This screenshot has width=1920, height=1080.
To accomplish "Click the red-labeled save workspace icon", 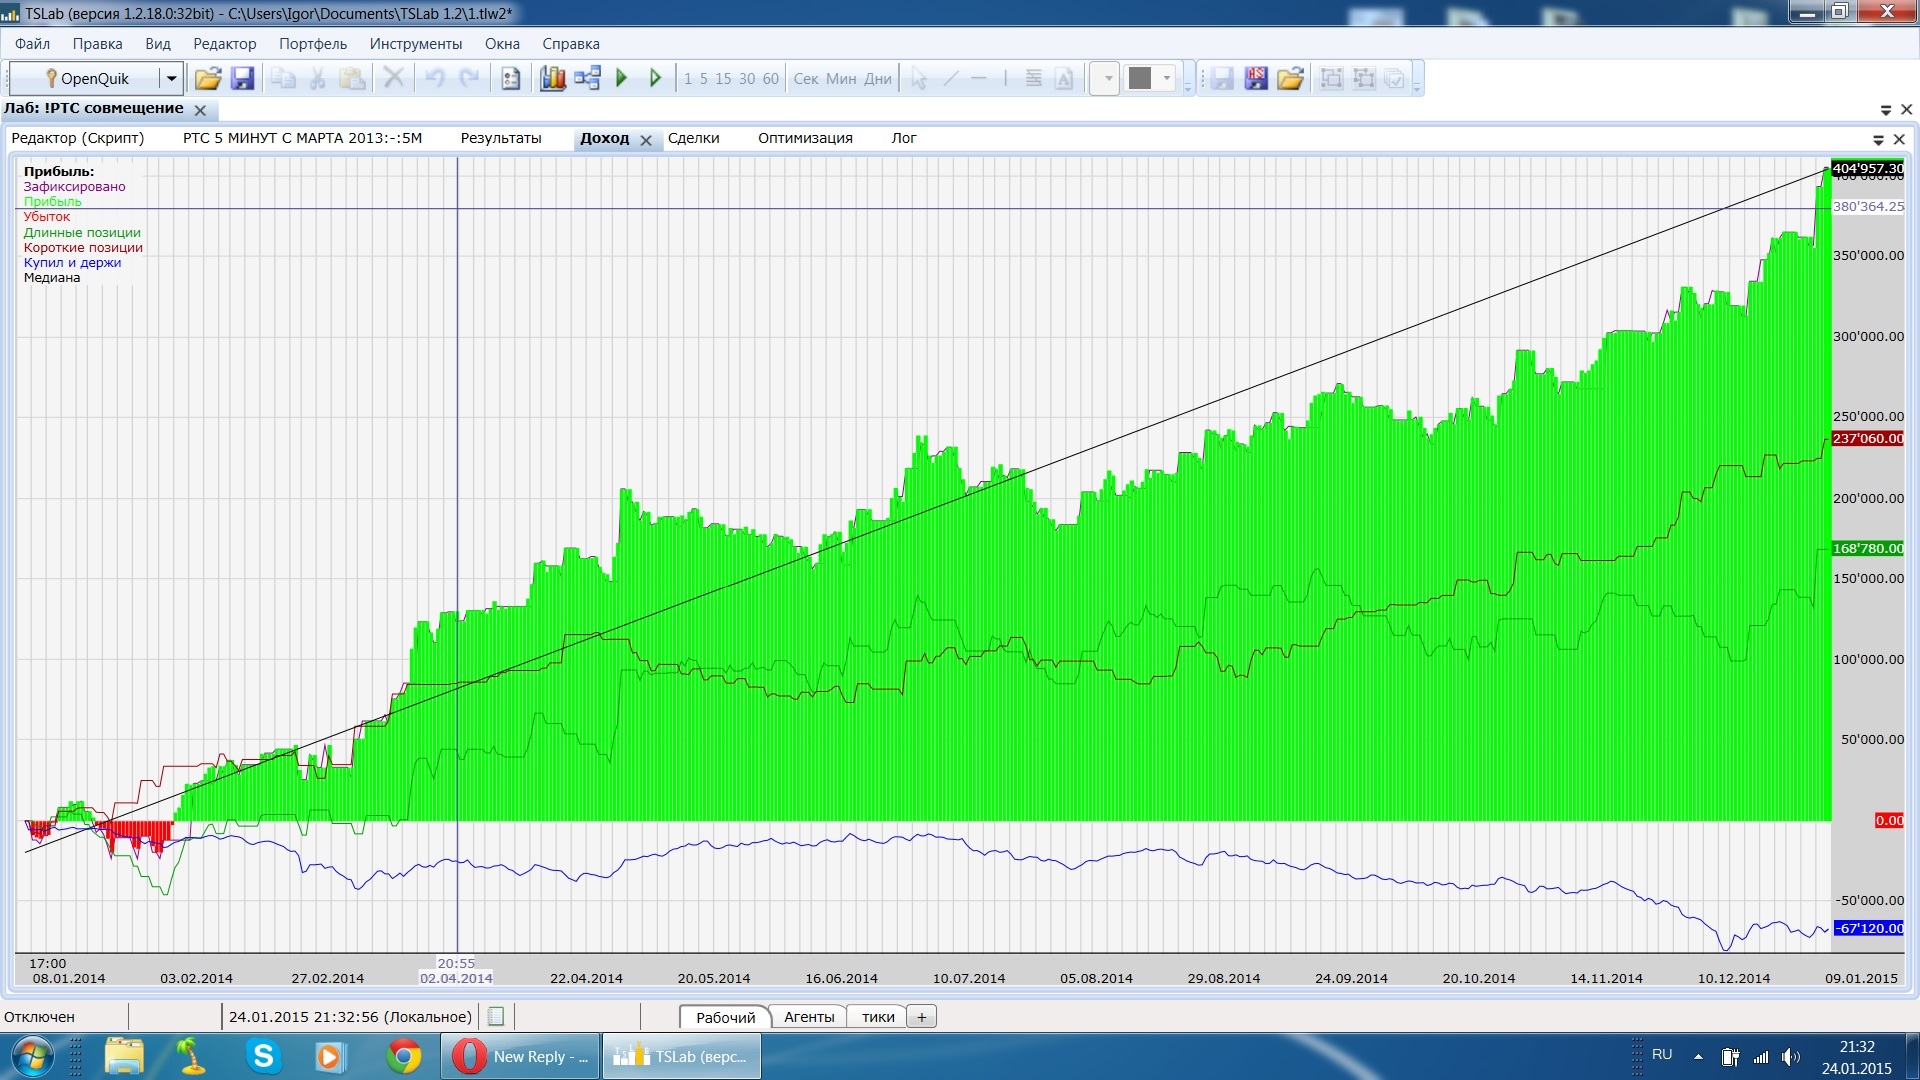I will point(1256,78).
